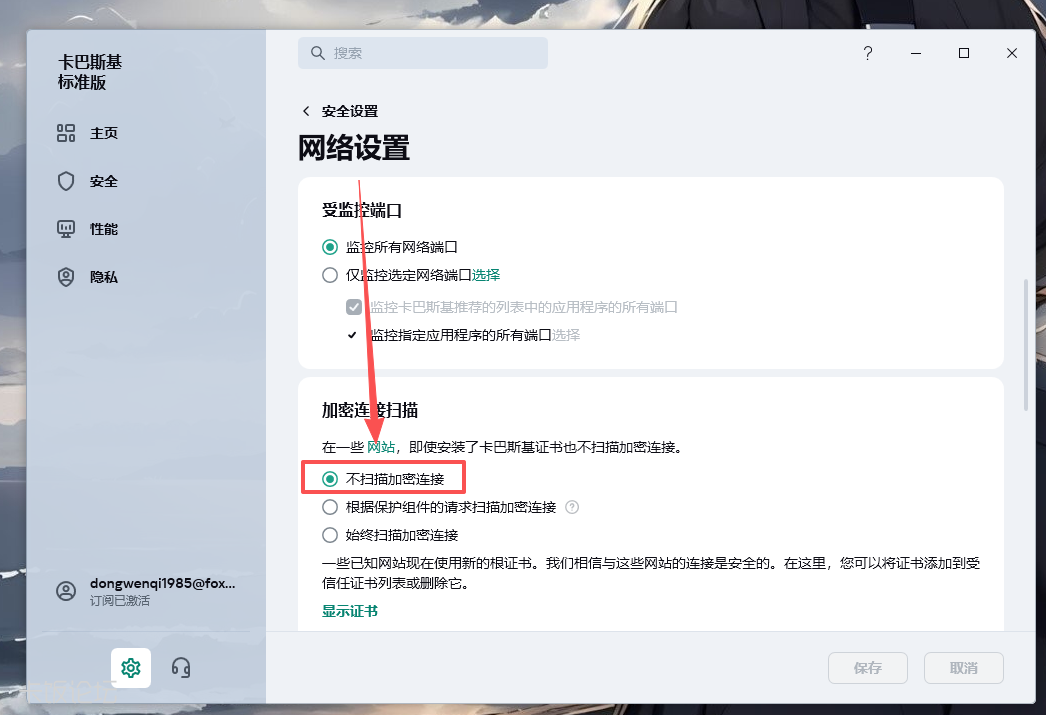Open support via the headset icon
This screenshot has height=715, width=1046.
click(181, 667)
